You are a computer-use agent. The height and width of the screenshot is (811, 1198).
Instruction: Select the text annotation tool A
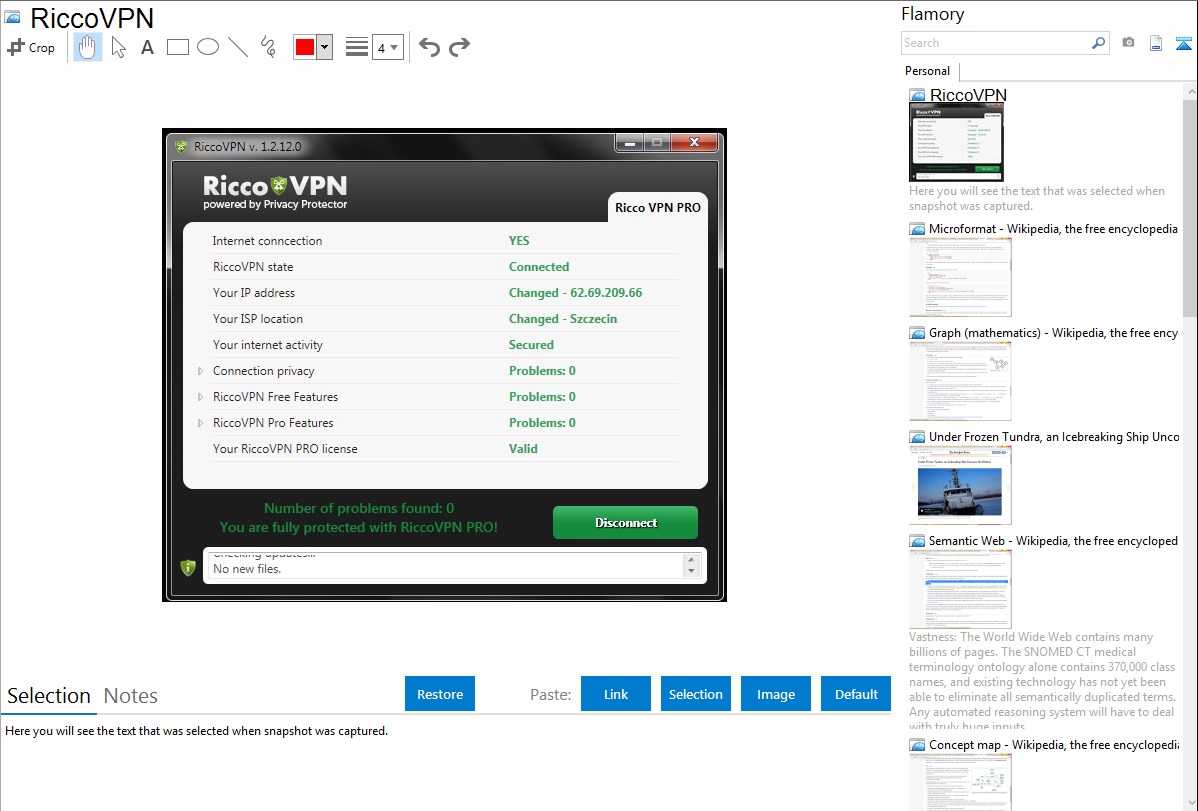pos(147,47)
